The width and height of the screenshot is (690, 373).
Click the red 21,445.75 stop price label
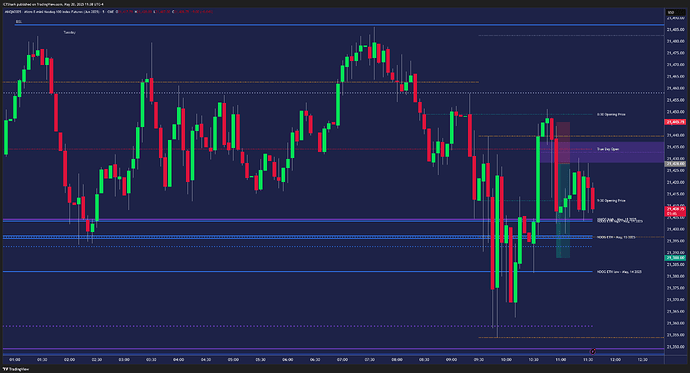[x=675, y=122]
